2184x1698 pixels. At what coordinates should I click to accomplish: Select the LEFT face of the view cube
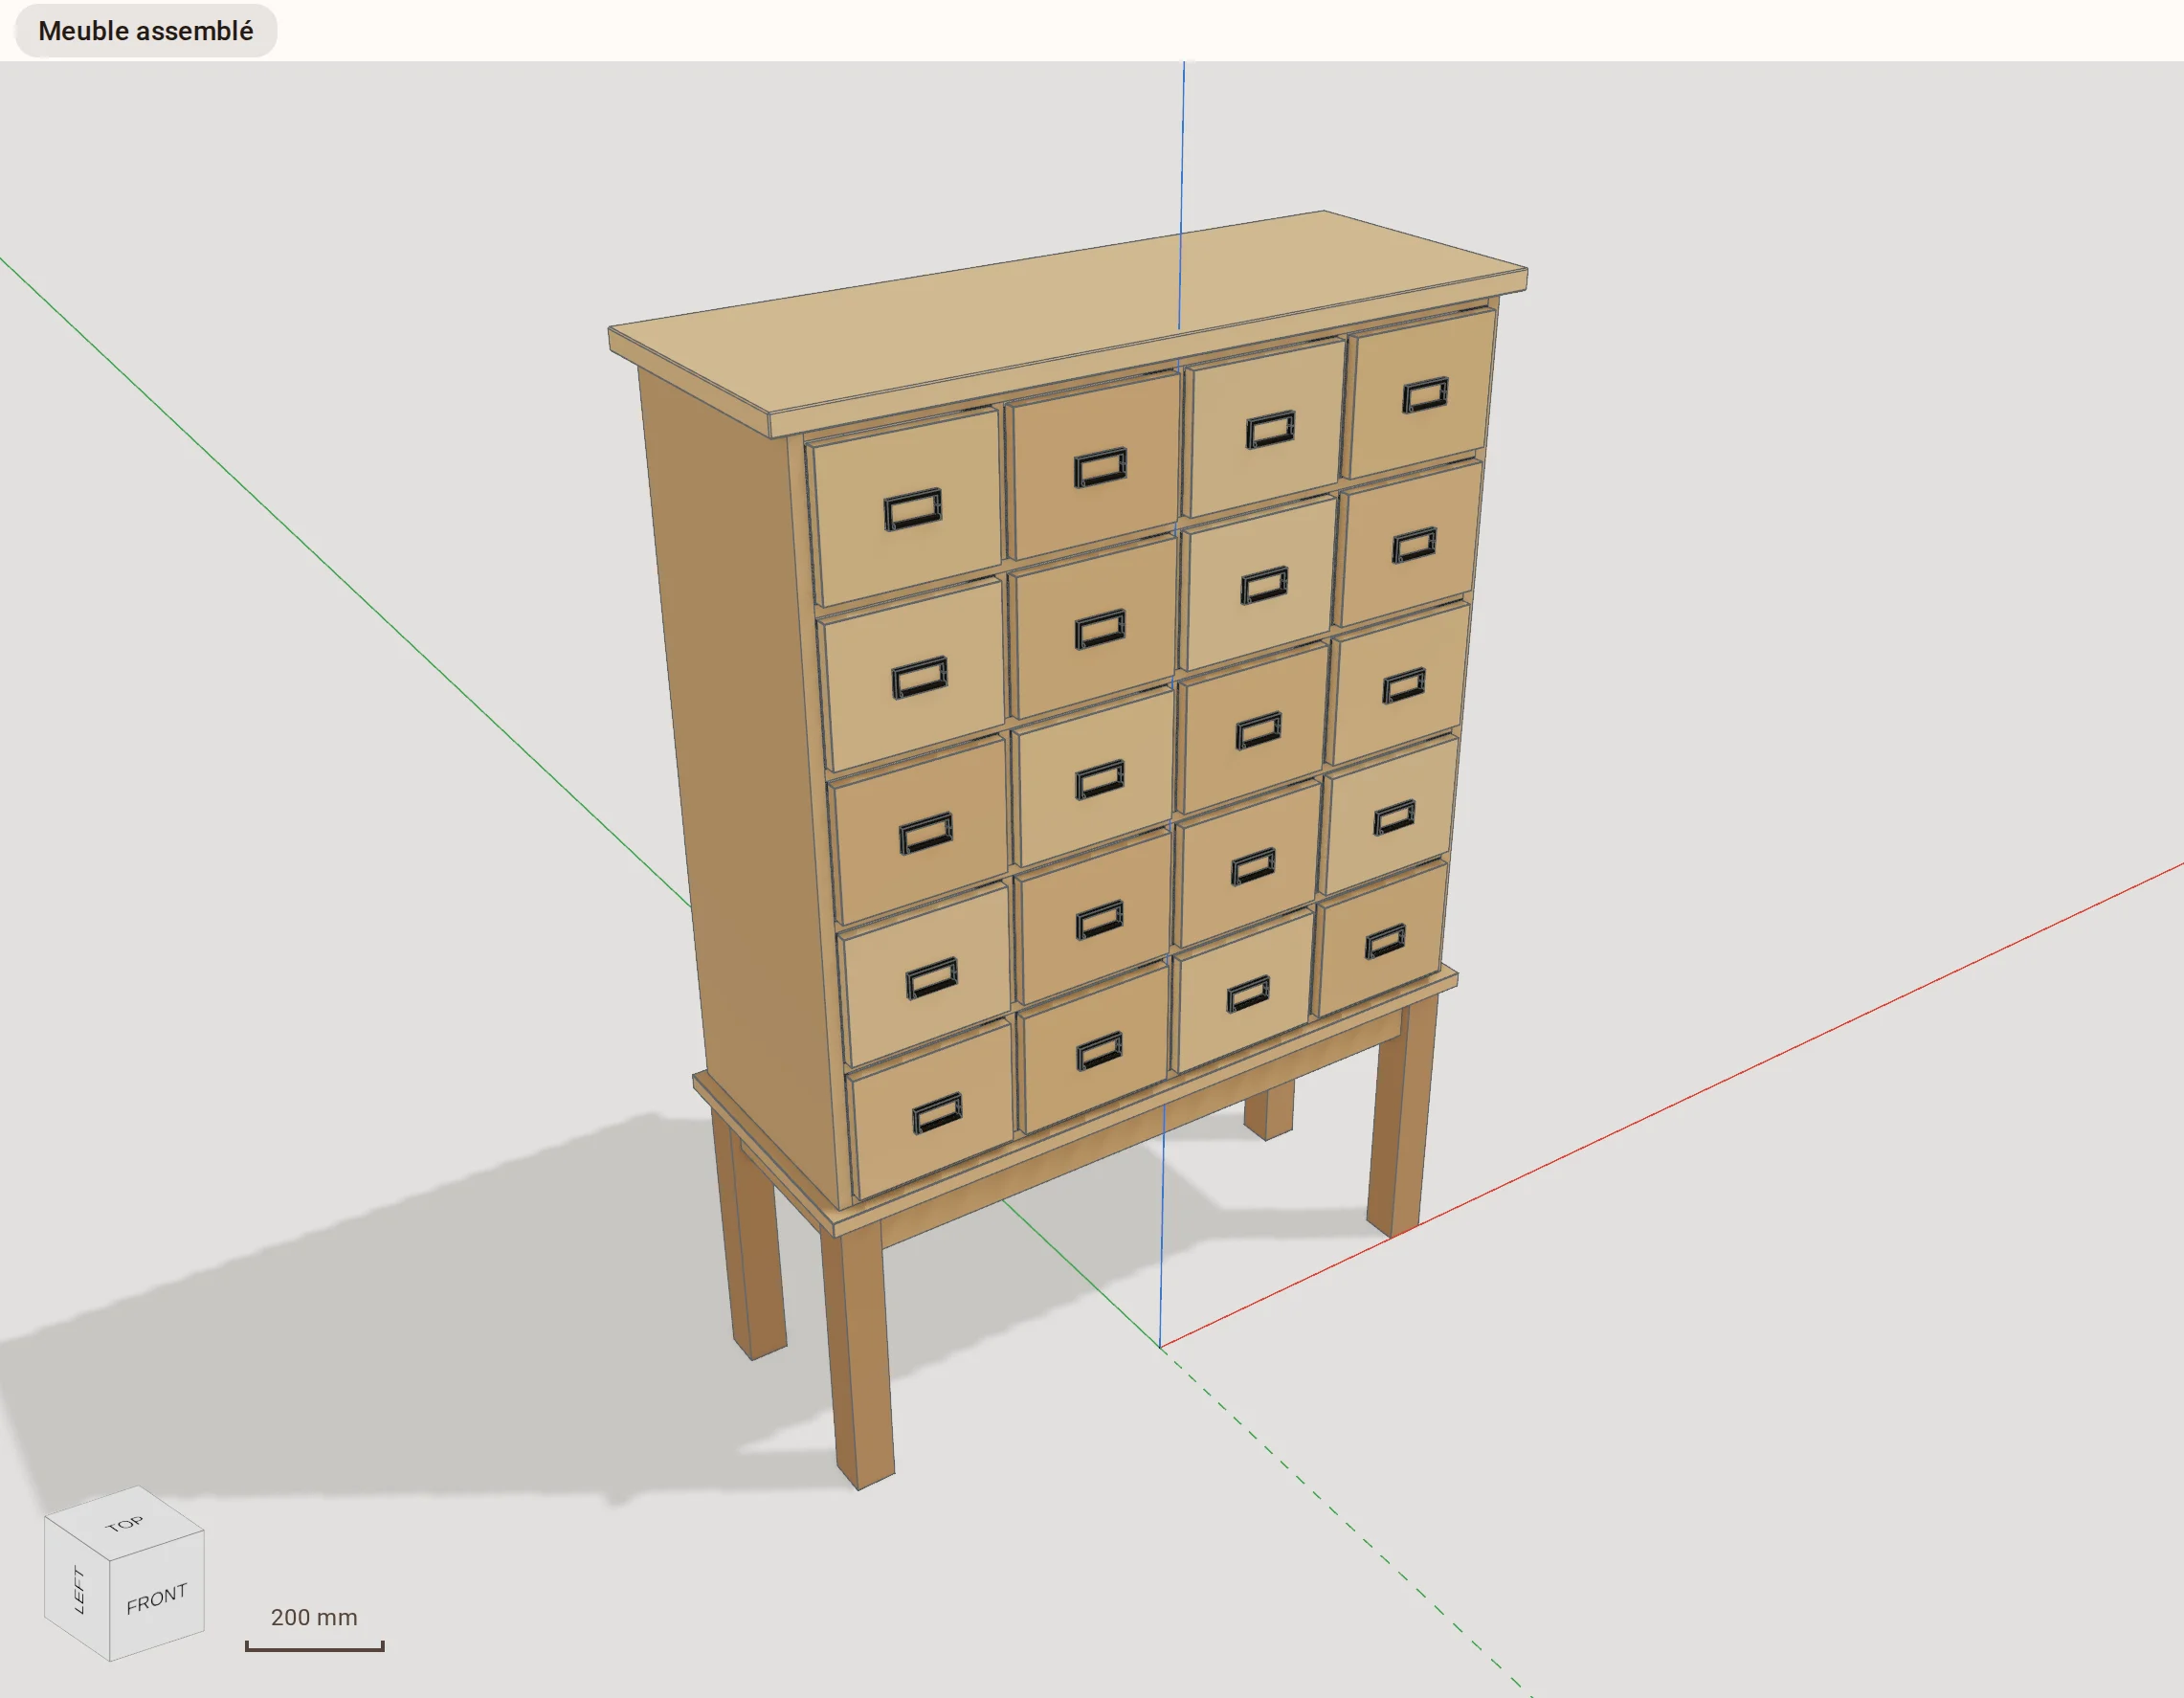78,1590
